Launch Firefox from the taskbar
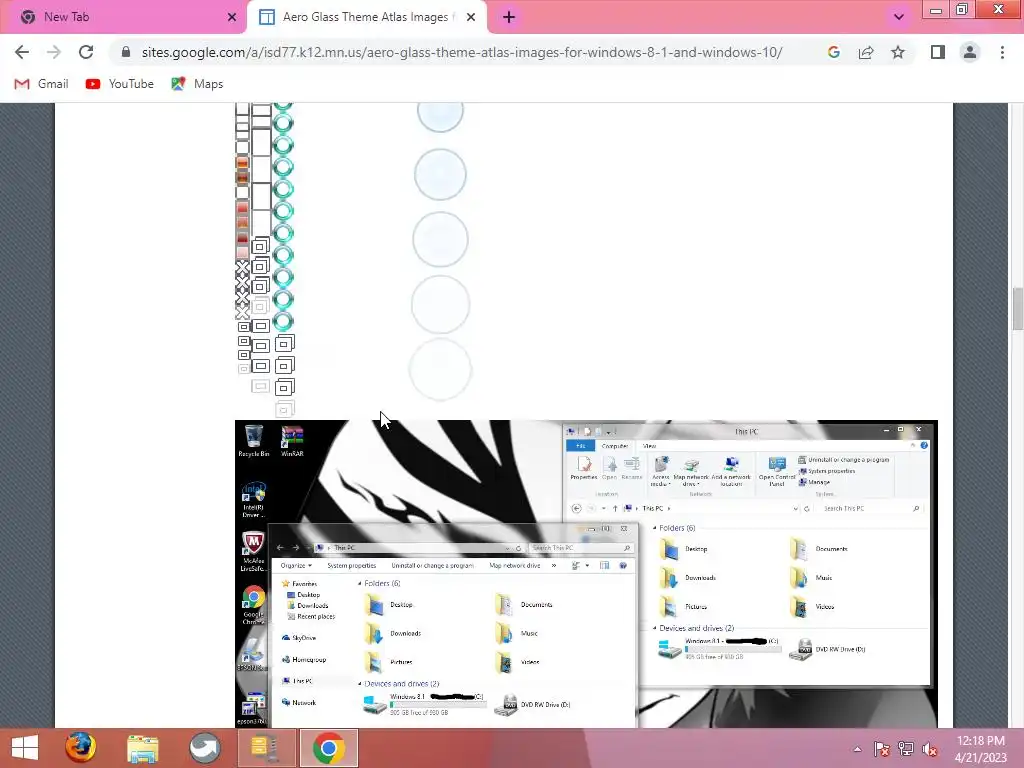The width and height of the screenshot is (1024, 768). [x=81, y=748]
